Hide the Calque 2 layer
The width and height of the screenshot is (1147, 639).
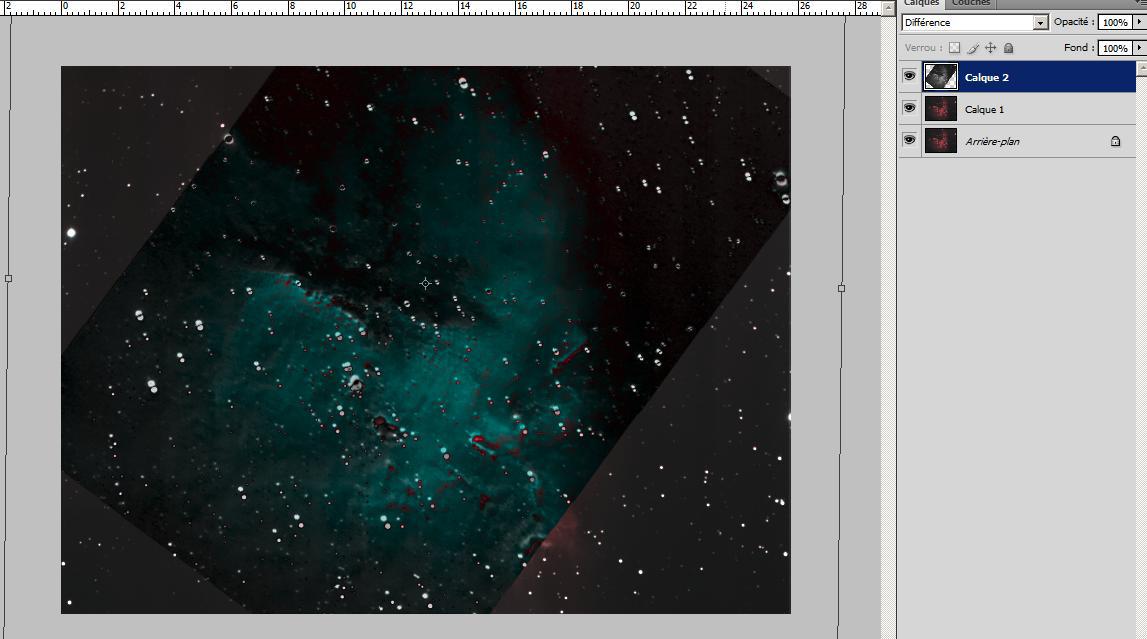(909, 76)
